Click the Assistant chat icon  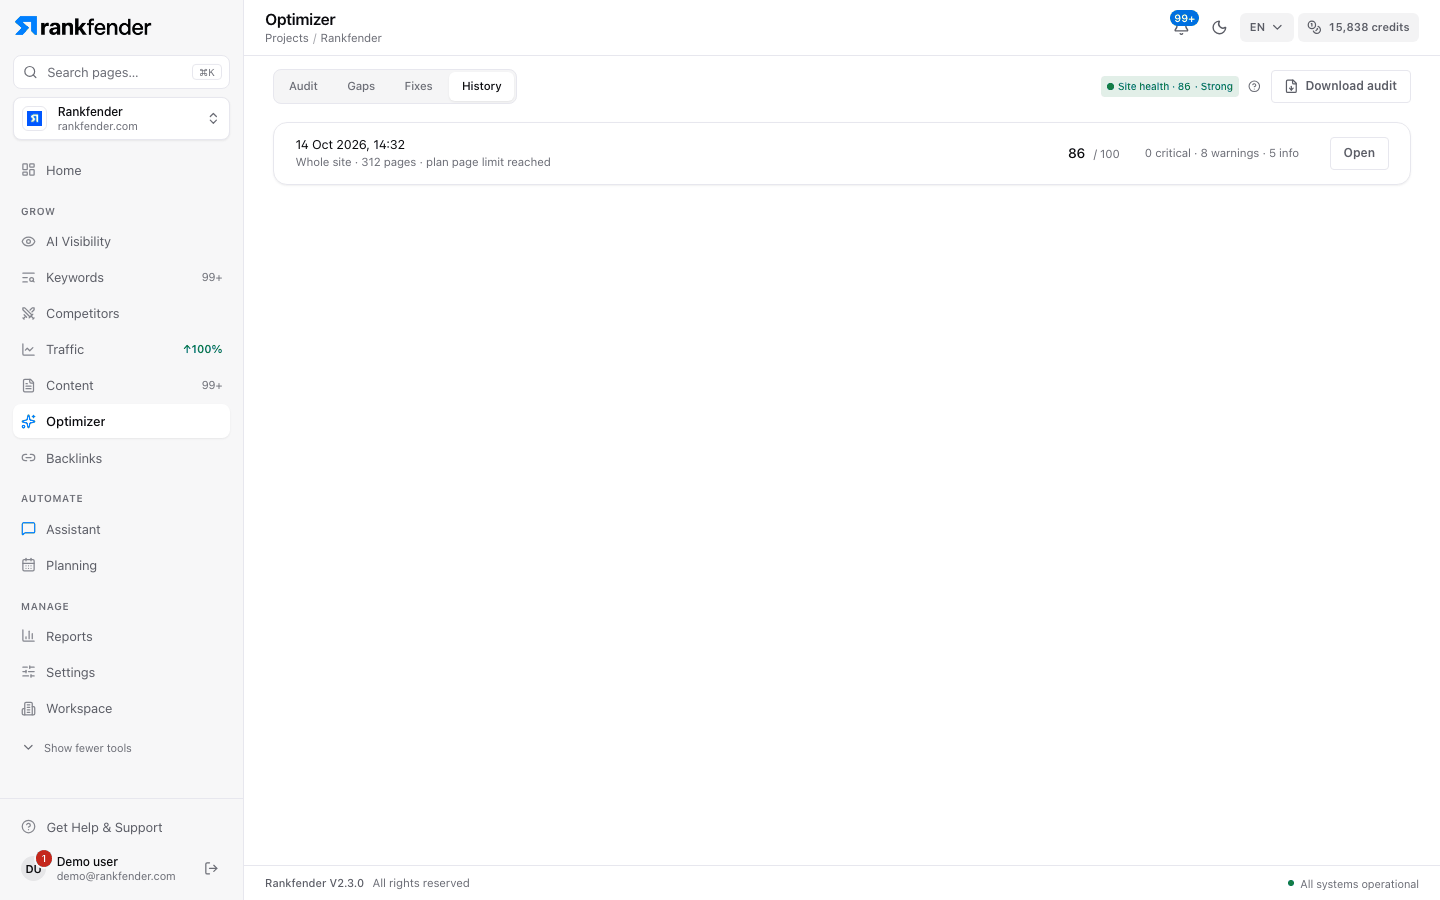point(29,529)
